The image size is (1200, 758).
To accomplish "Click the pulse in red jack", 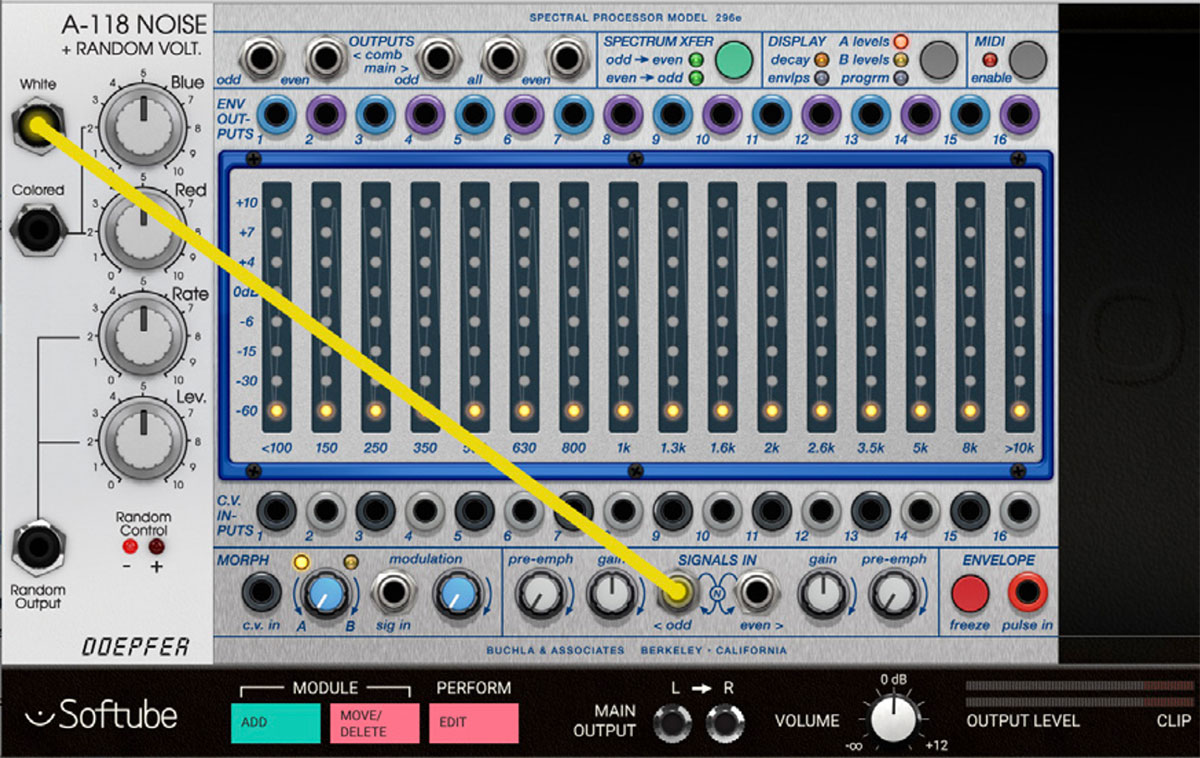I will [x=1027, y=594].
